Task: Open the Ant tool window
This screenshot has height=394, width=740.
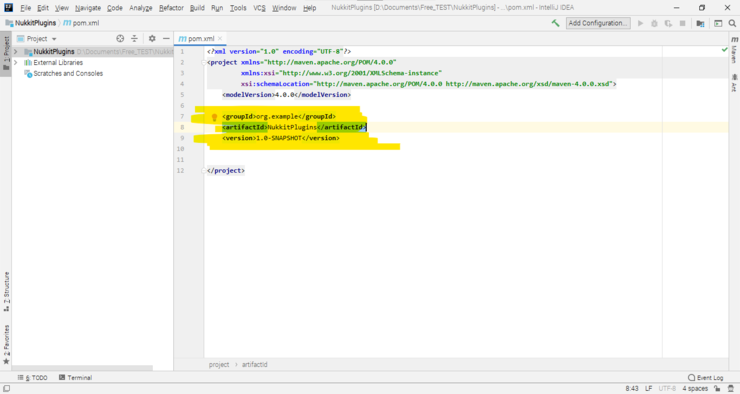Action: tap(734, 83)
